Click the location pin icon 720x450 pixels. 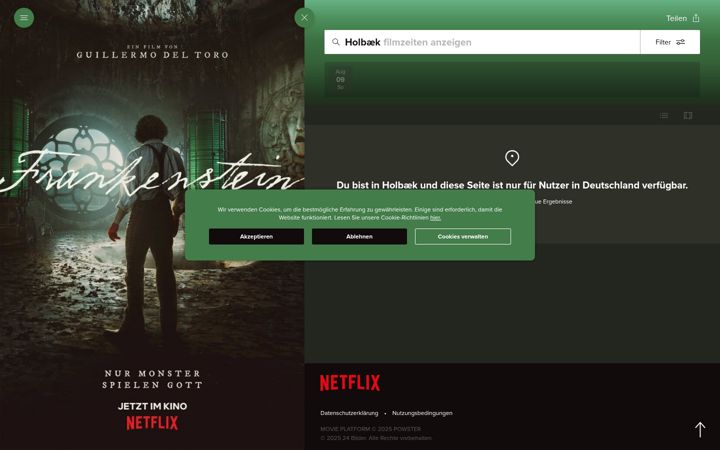click(x=512, y=158)
